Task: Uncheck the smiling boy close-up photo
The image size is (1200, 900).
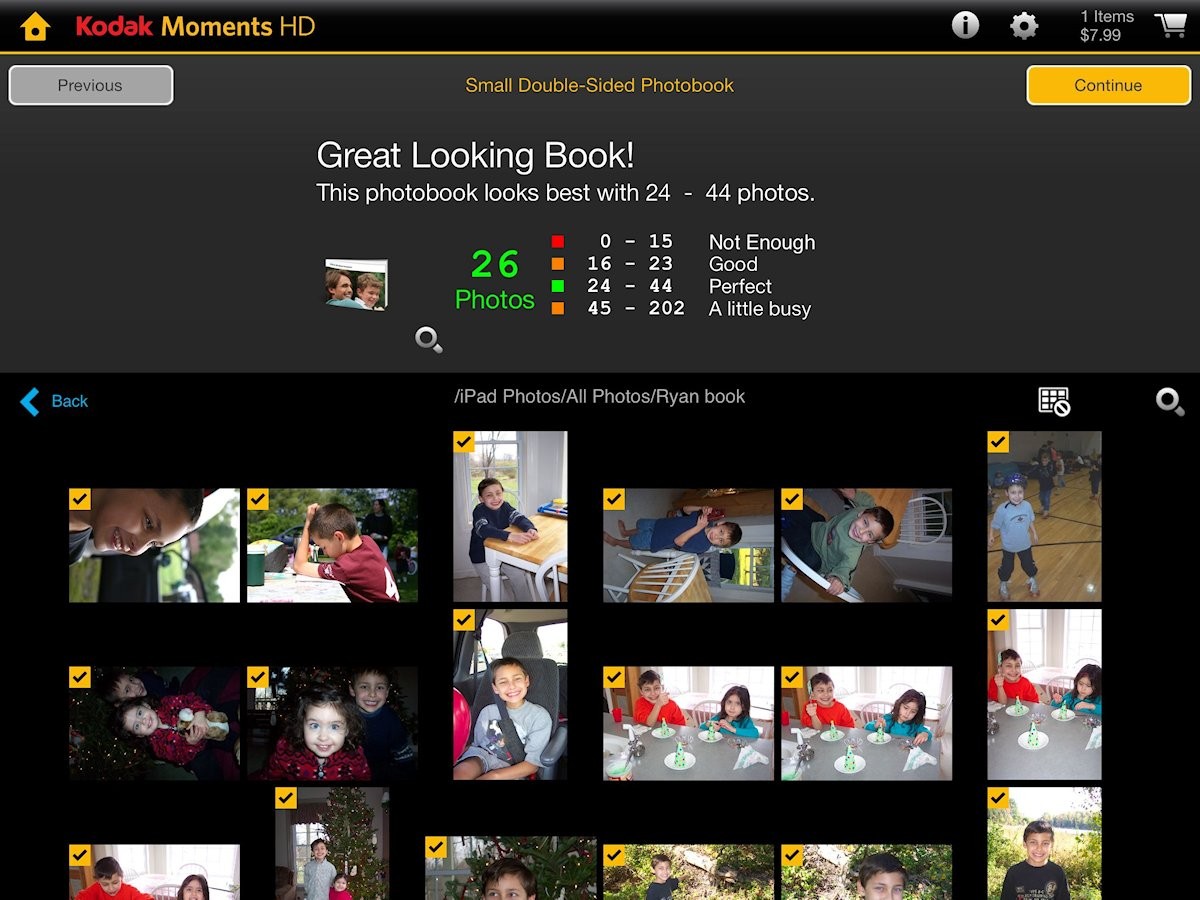Action: click(80, 499)
